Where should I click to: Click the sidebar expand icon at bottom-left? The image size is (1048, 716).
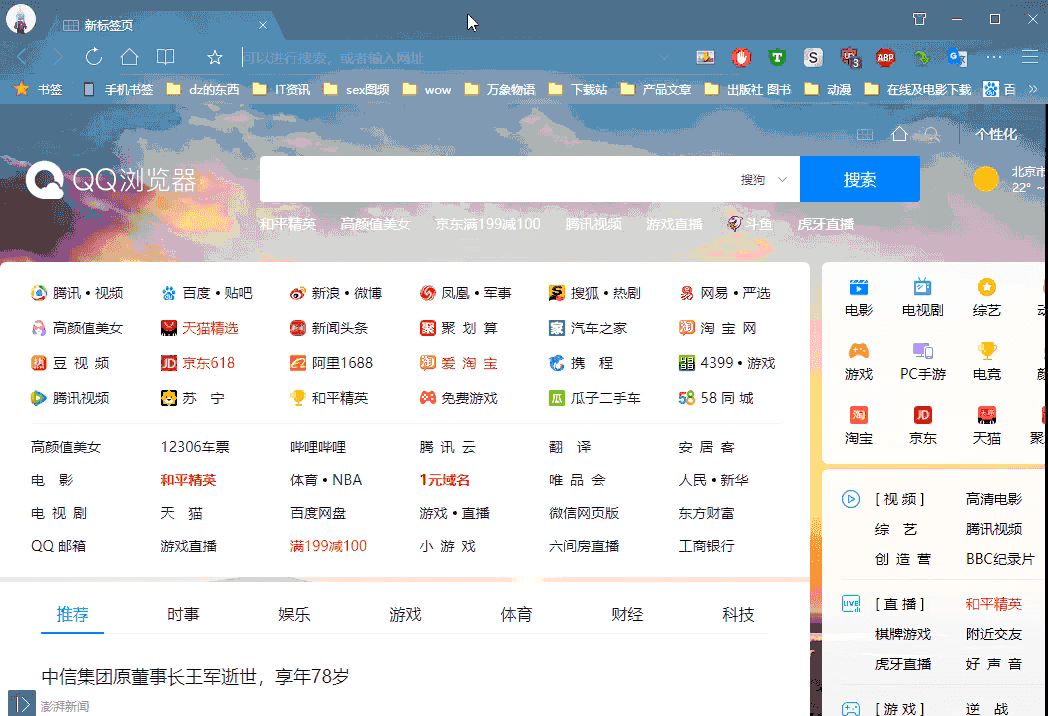pos(22,703)
